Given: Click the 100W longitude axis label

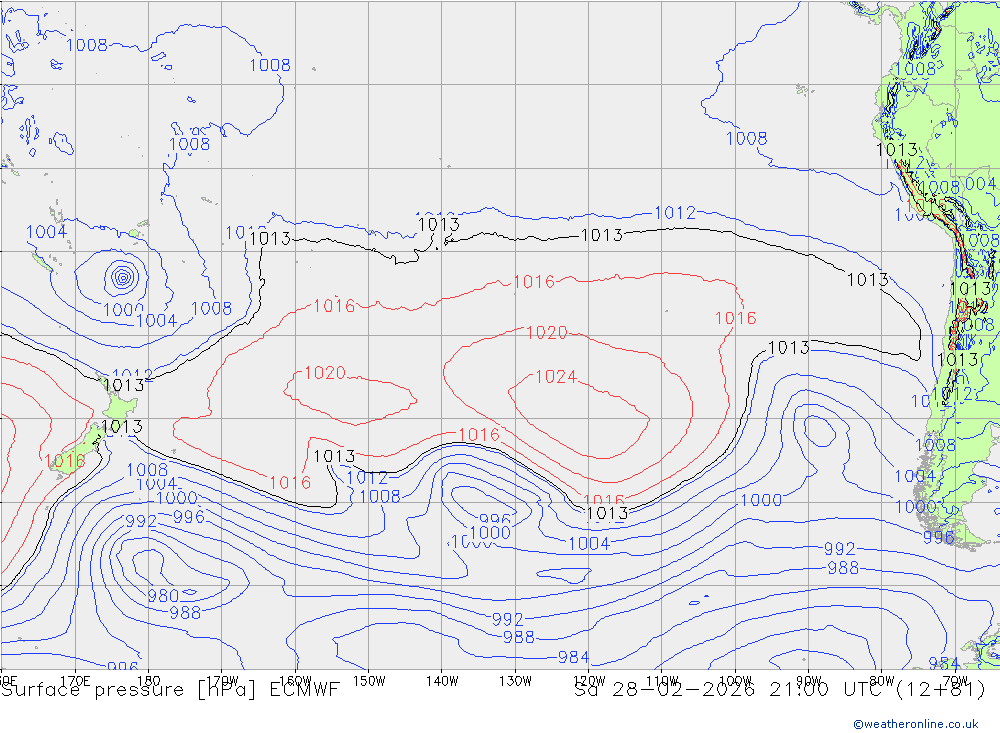Looking at the screenshot, I should (x=735, y=681).
